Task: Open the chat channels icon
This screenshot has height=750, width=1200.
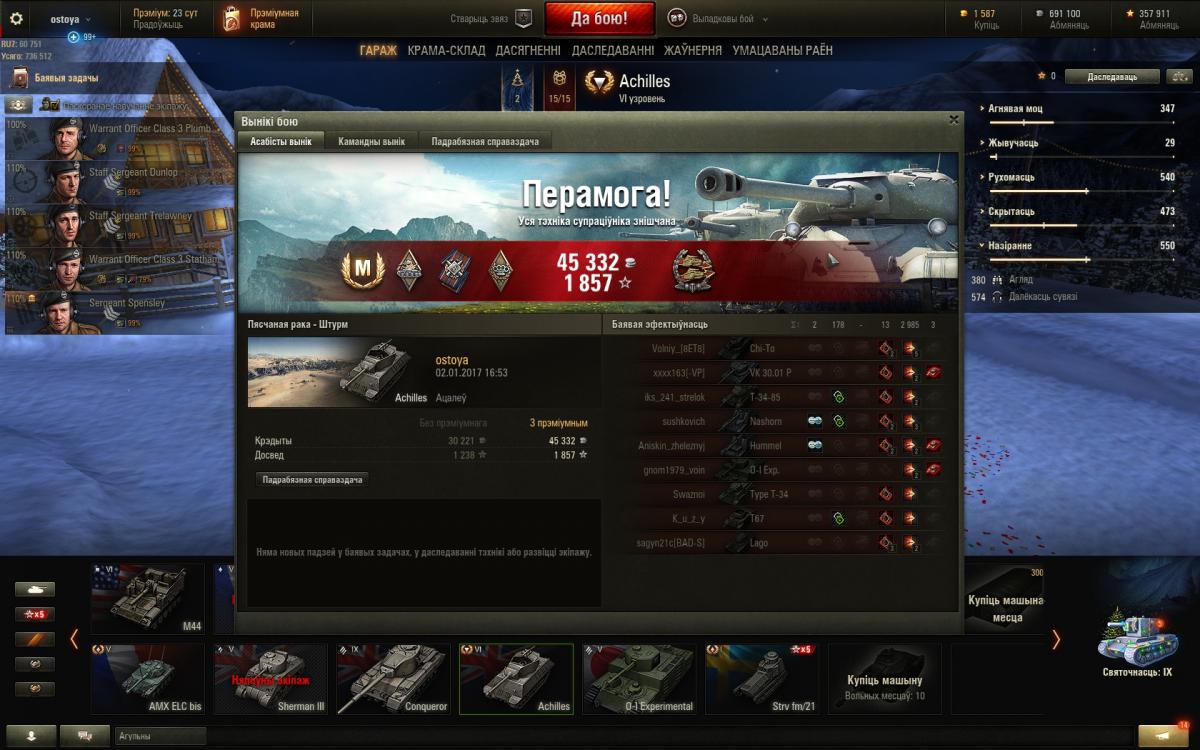Action: pos(85,736)
